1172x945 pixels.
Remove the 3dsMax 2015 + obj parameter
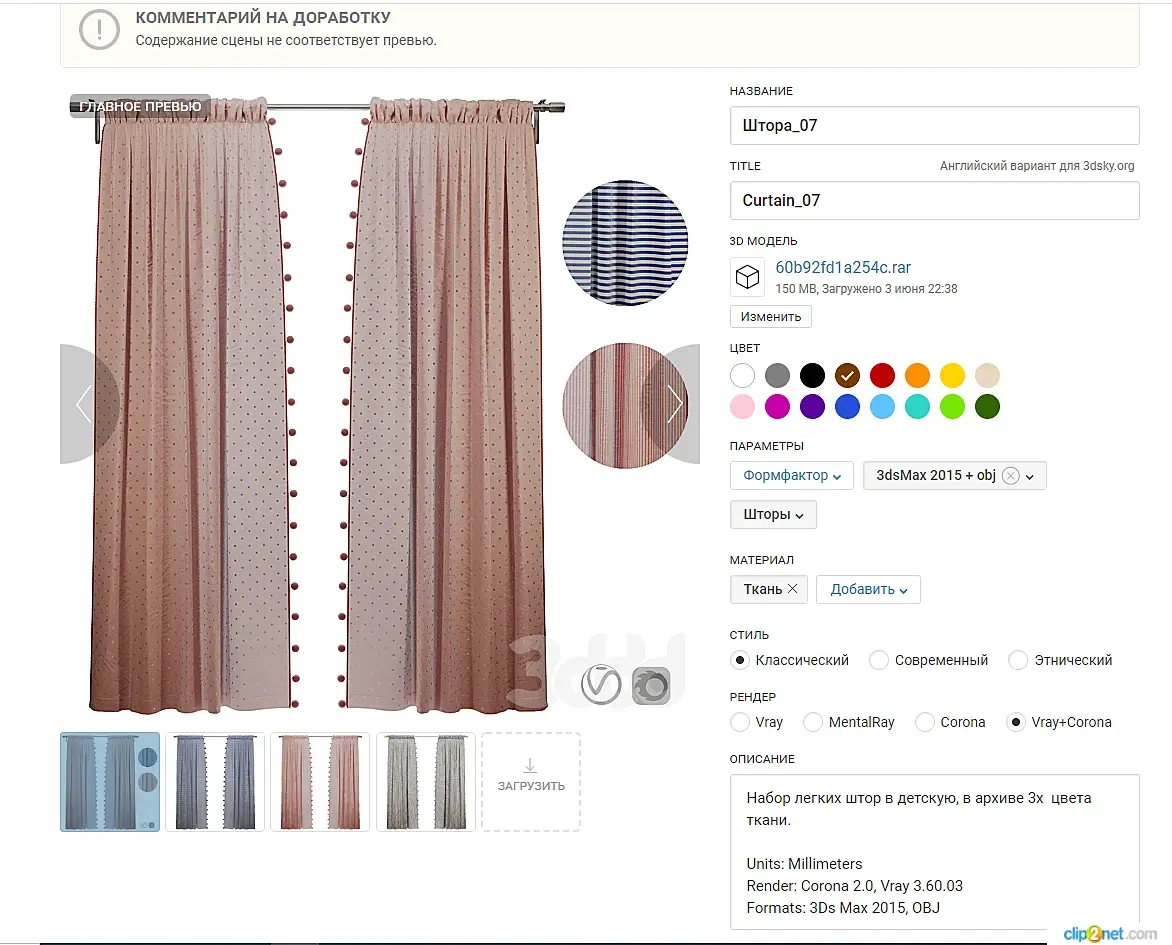1011,475
